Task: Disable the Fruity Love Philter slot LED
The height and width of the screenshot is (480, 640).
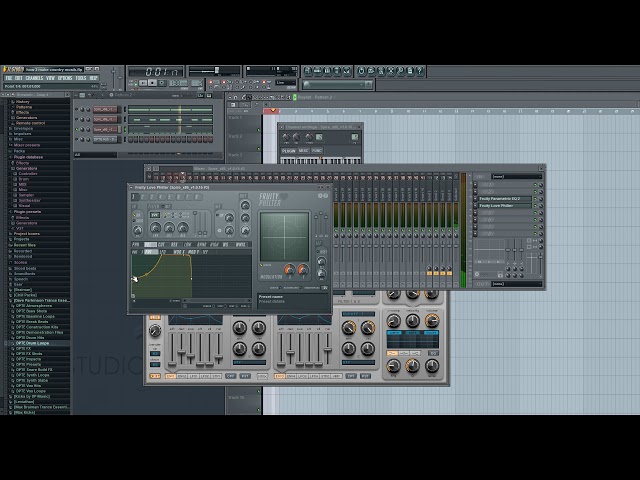Action: coord(535,206)
